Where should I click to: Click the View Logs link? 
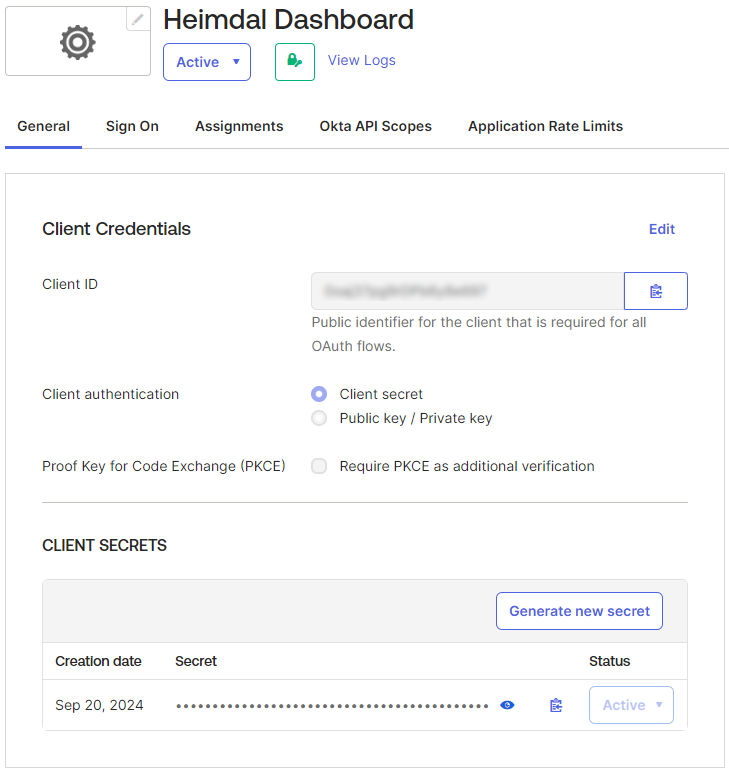pos(361,61)
